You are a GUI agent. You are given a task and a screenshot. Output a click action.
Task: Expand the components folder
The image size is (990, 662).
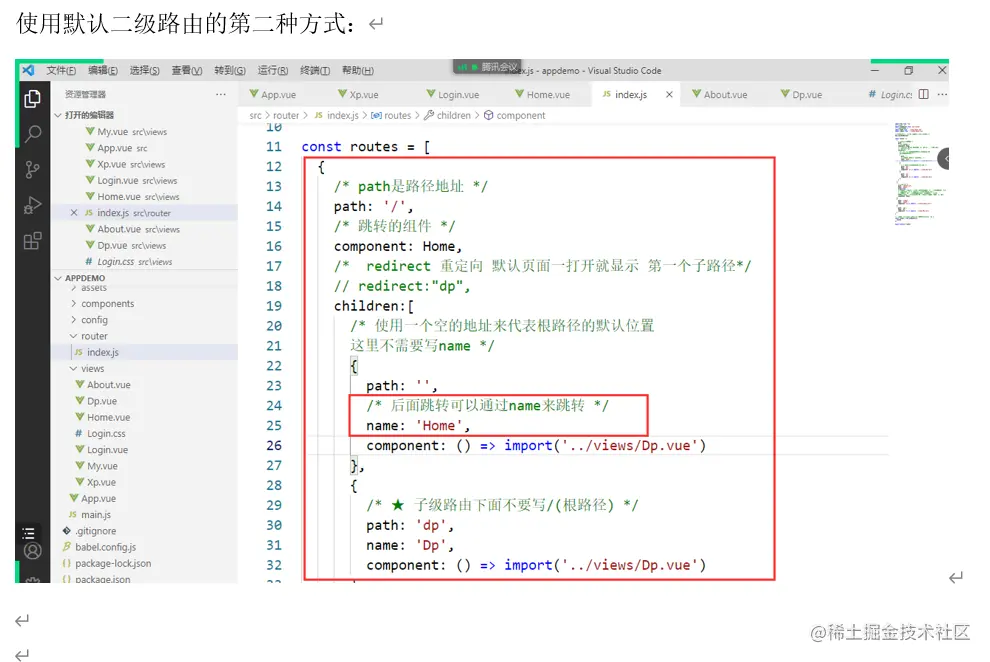pos(107,304)
